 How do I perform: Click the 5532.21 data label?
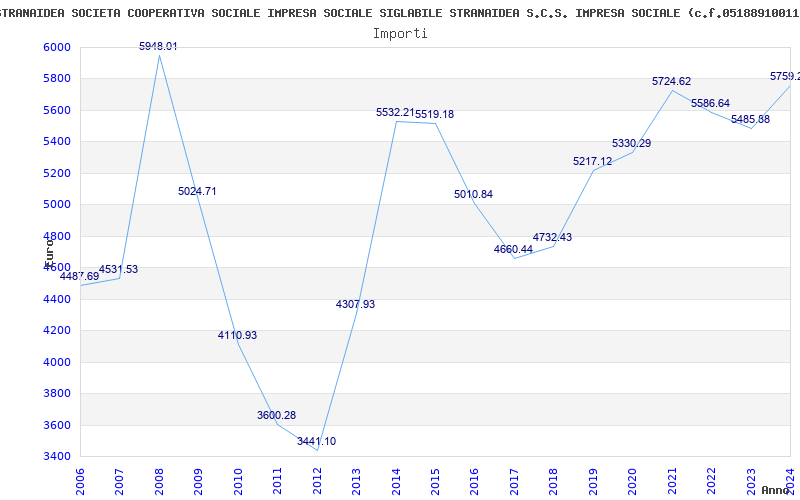[395, 112]
